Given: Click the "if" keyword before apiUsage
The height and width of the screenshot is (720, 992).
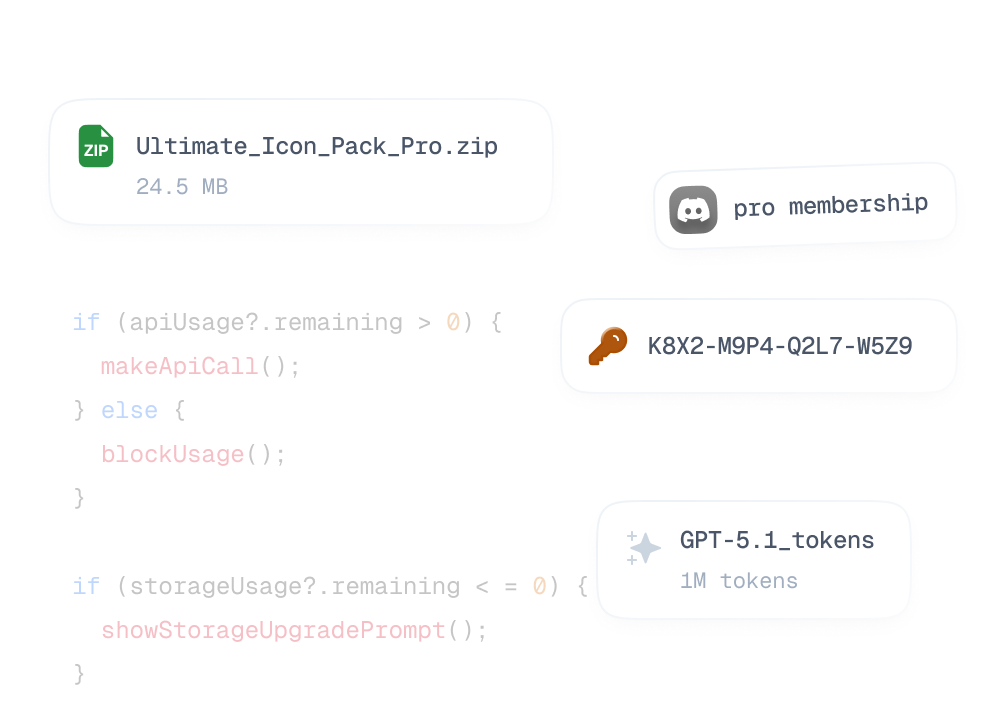Looking at the screenshot, I should 86,323.
